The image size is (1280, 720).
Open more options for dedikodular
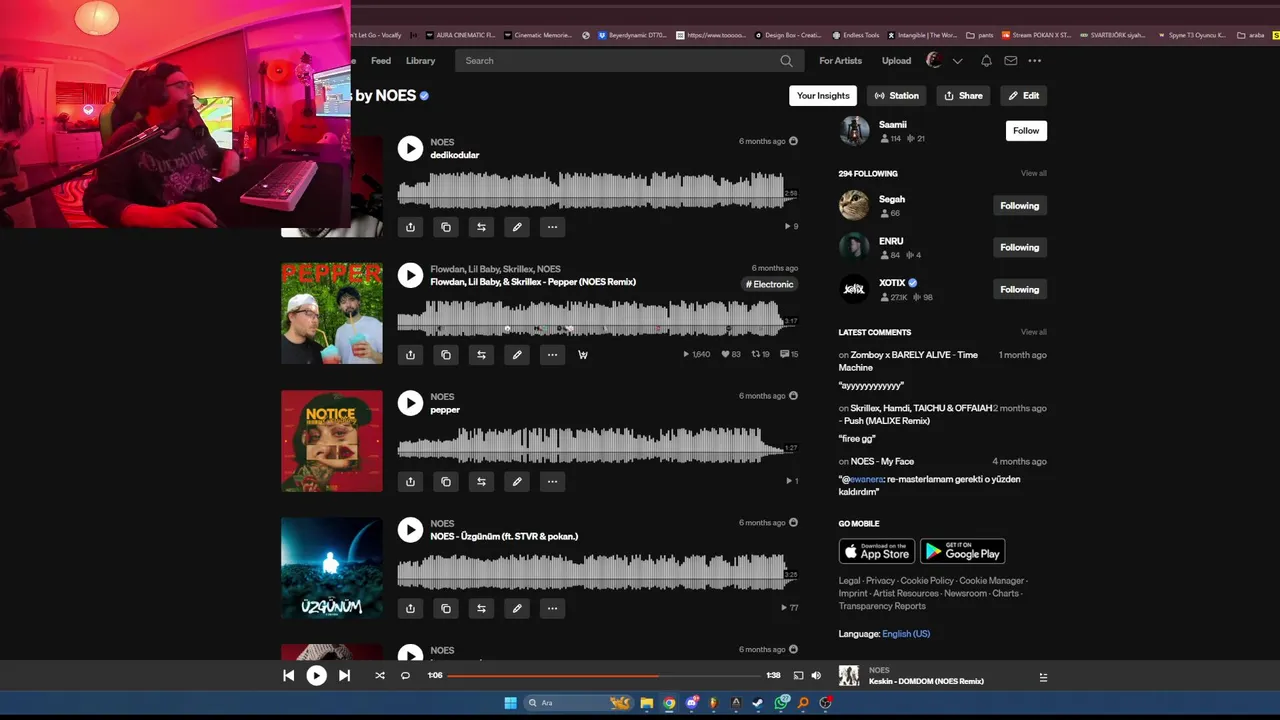552,227
